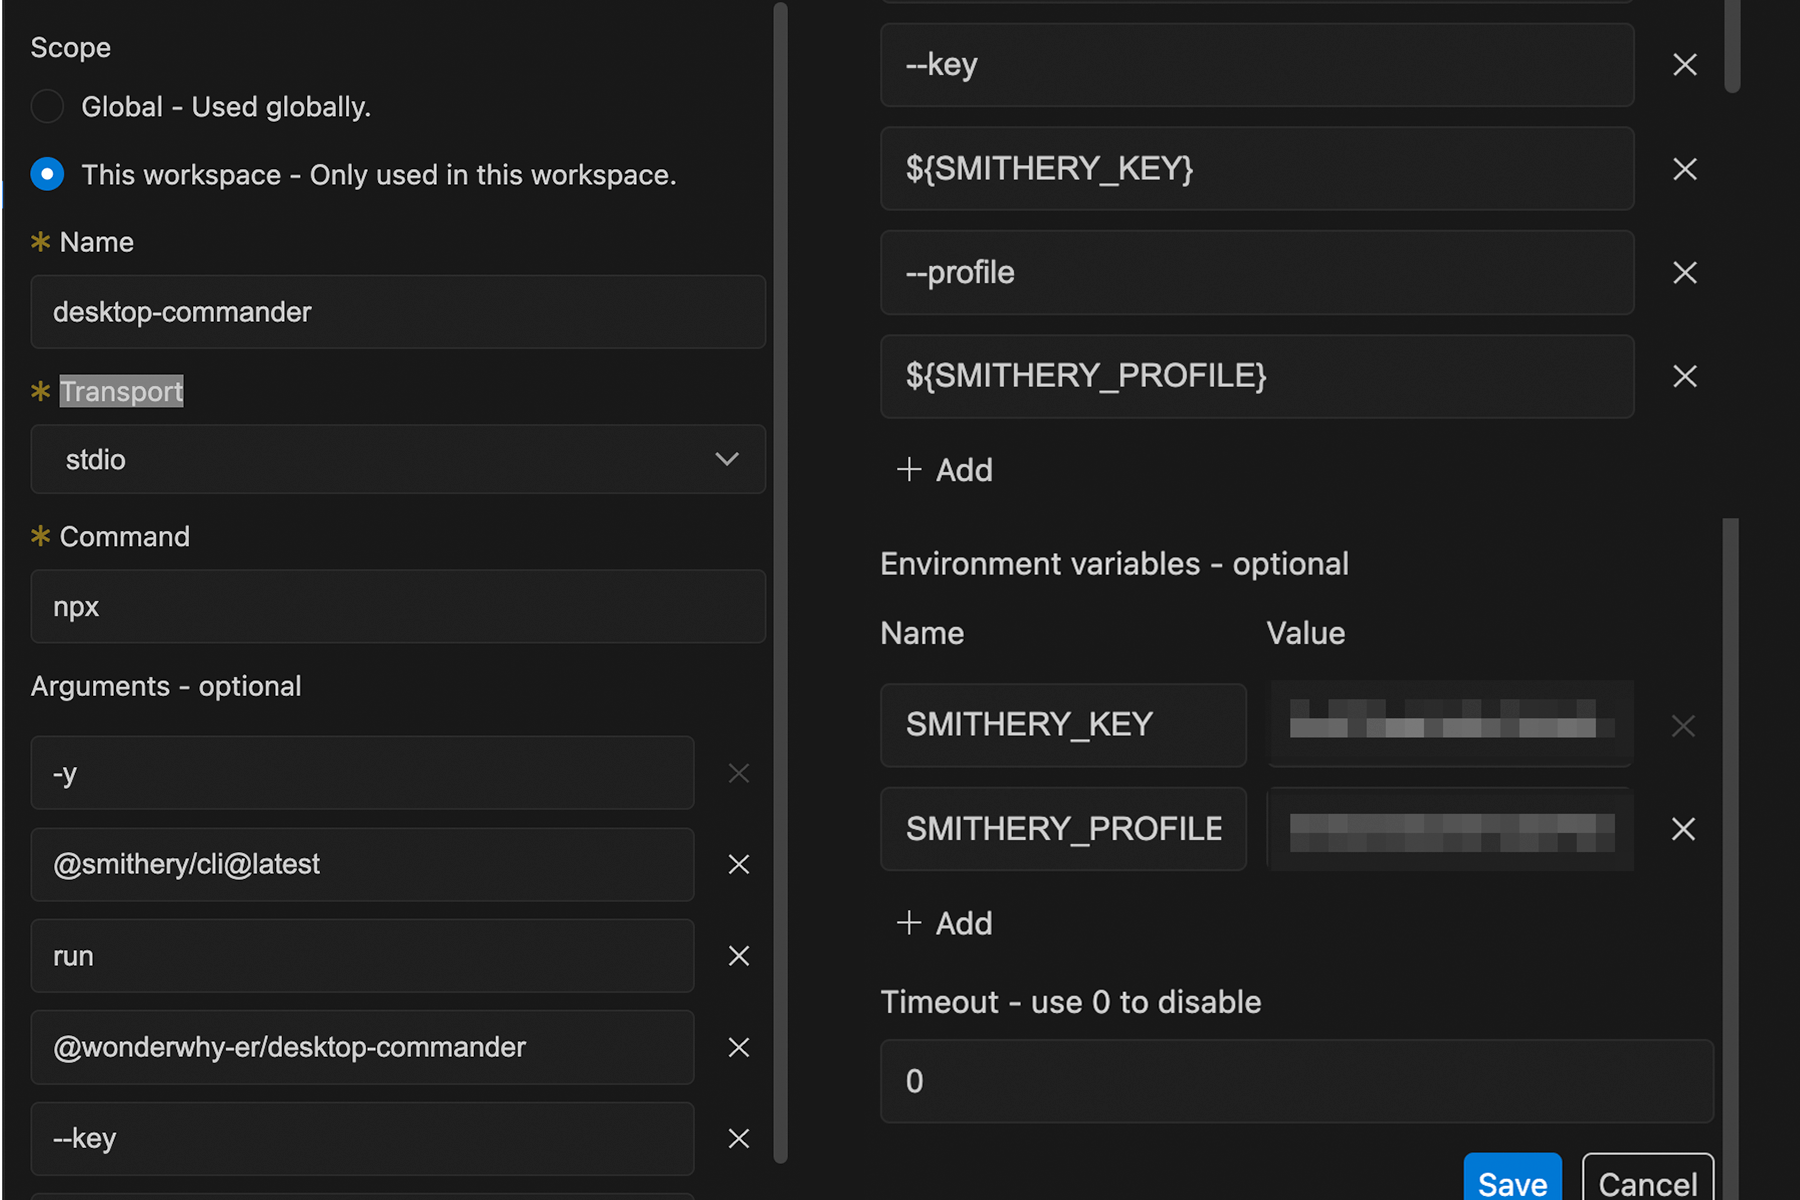Click the Arguments - optional label
Viewport: 1800px width, 1200px height.
[166, 686]
